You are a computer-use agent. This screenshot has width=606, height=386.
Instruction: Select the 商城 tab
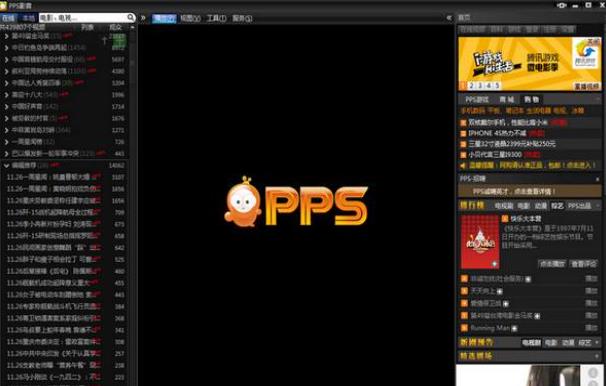(506, 100)
